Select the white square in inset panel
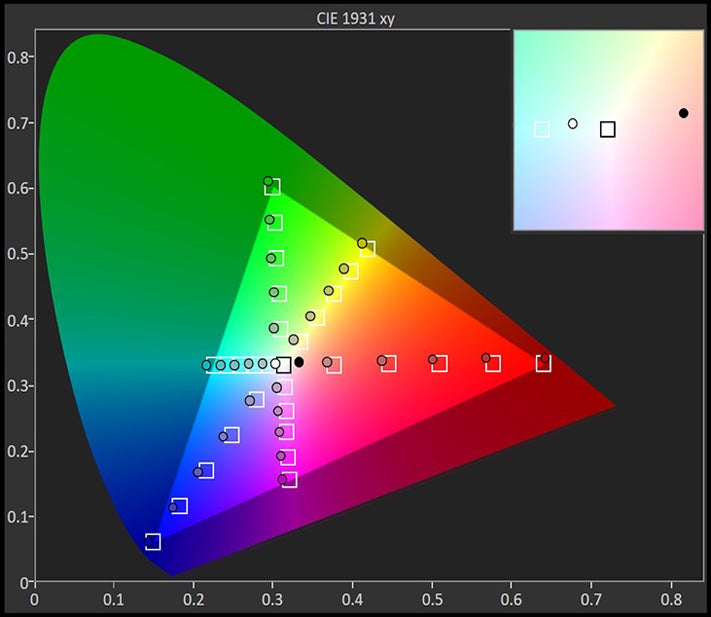711x617 pixels. 542,129
